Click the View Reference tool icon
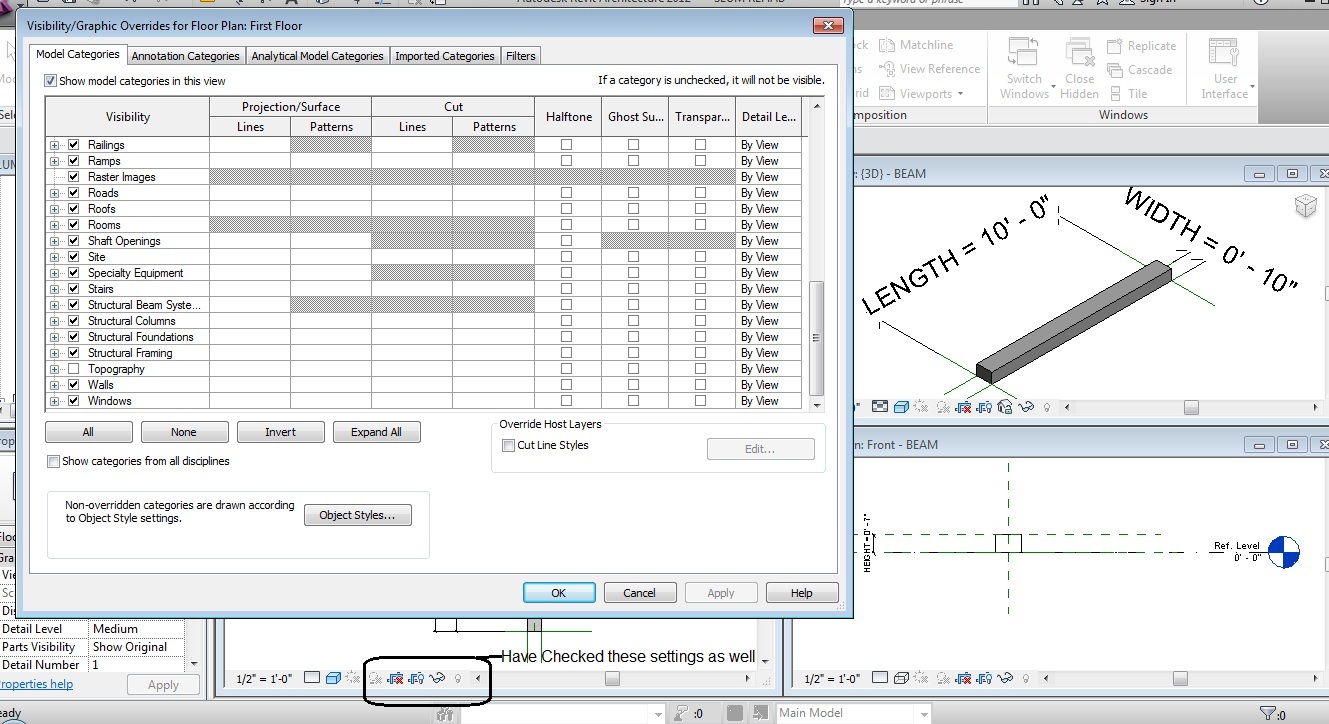 pyautogui.click(x=887, y=69)
